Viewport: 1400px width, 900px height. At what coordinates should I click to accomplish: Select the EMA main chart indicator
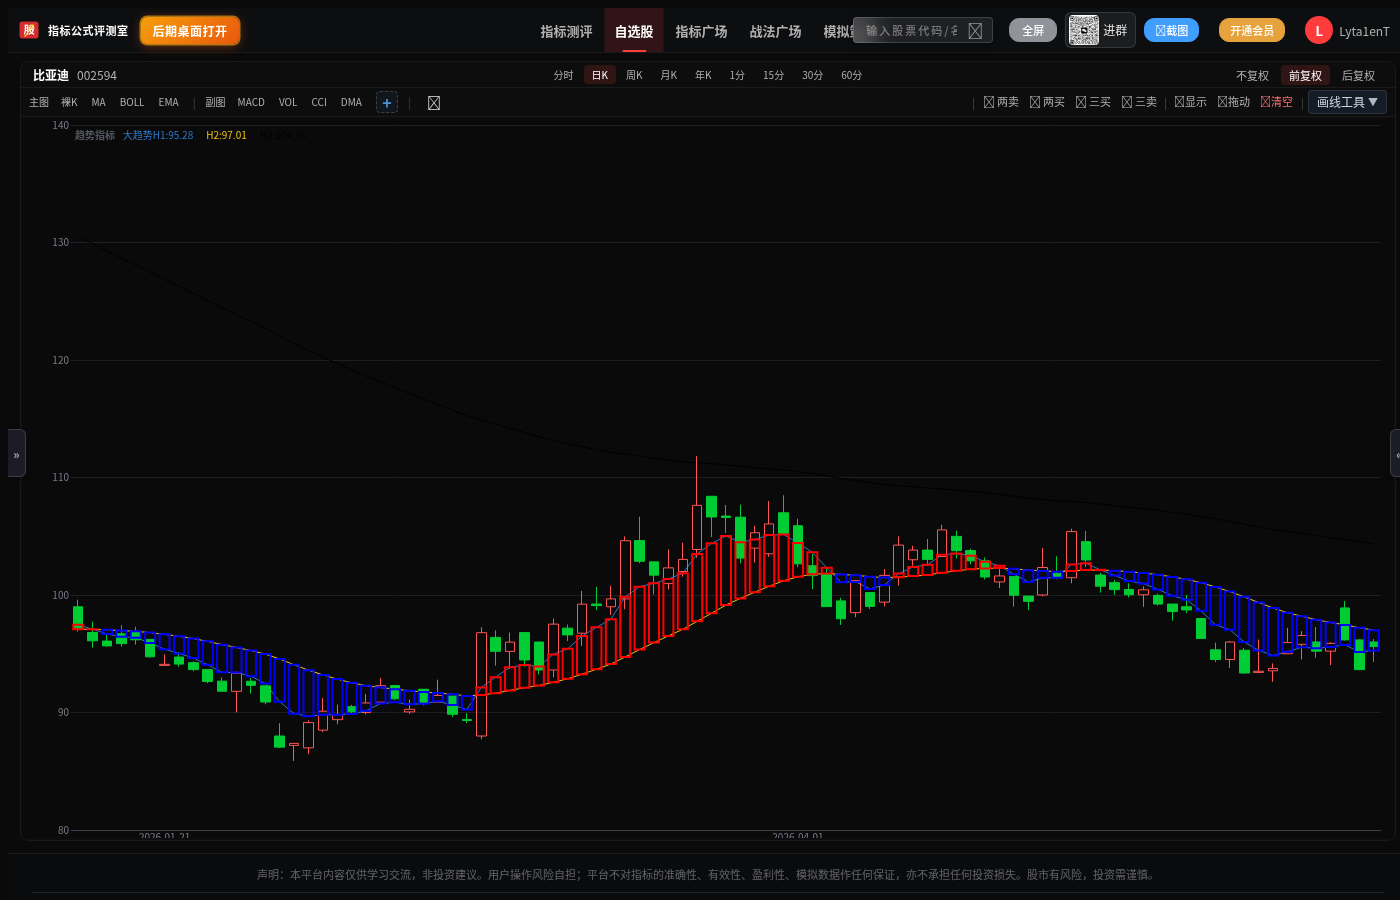coord(169,102)
